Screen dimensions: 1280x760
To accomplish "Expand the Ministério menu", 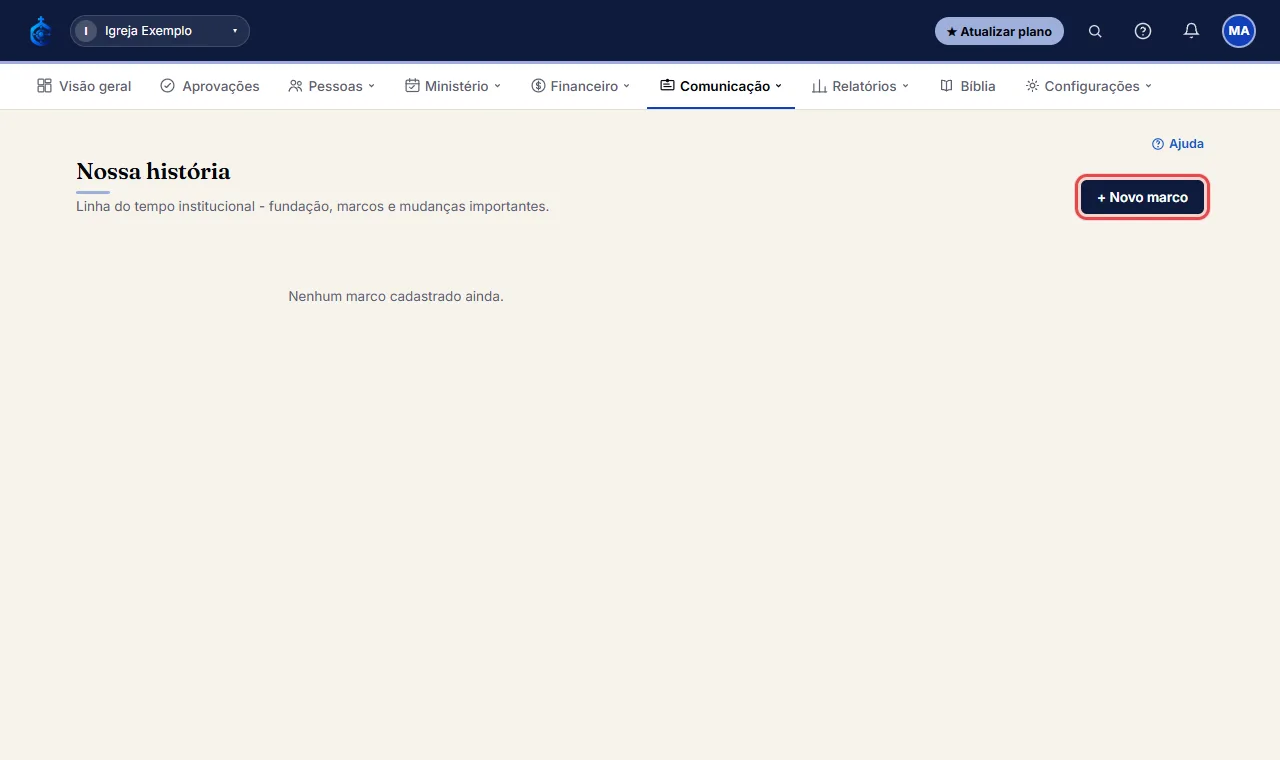I will tap(453, 86).
